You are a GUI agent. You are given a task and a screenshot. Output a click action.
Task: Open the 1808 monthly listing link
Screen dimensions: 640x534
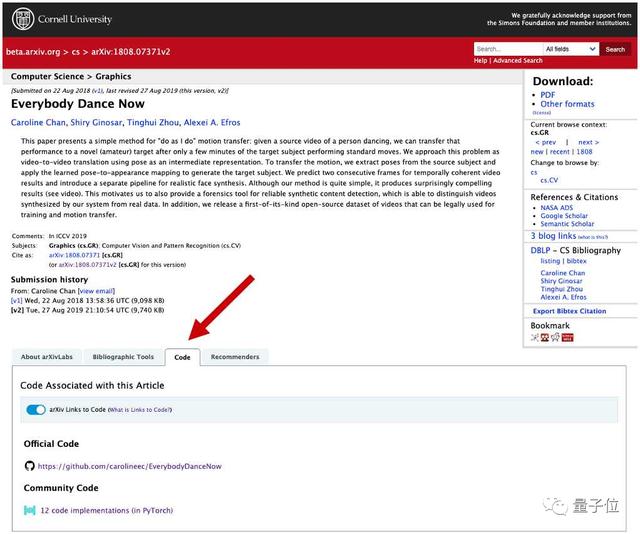pyautogui.click(x=584, y=151)
